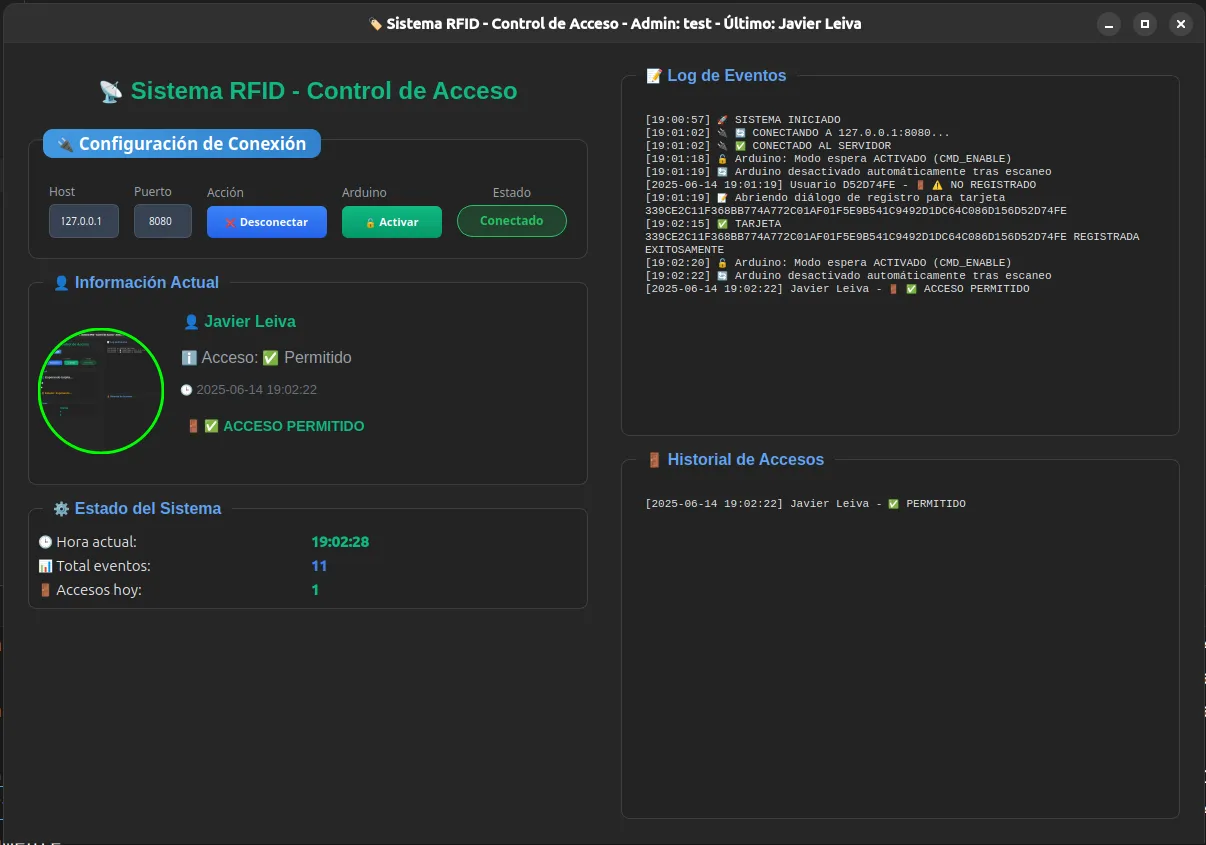
Task: Click the door icon beside Historial de Accesos
Action: point(654,460)
